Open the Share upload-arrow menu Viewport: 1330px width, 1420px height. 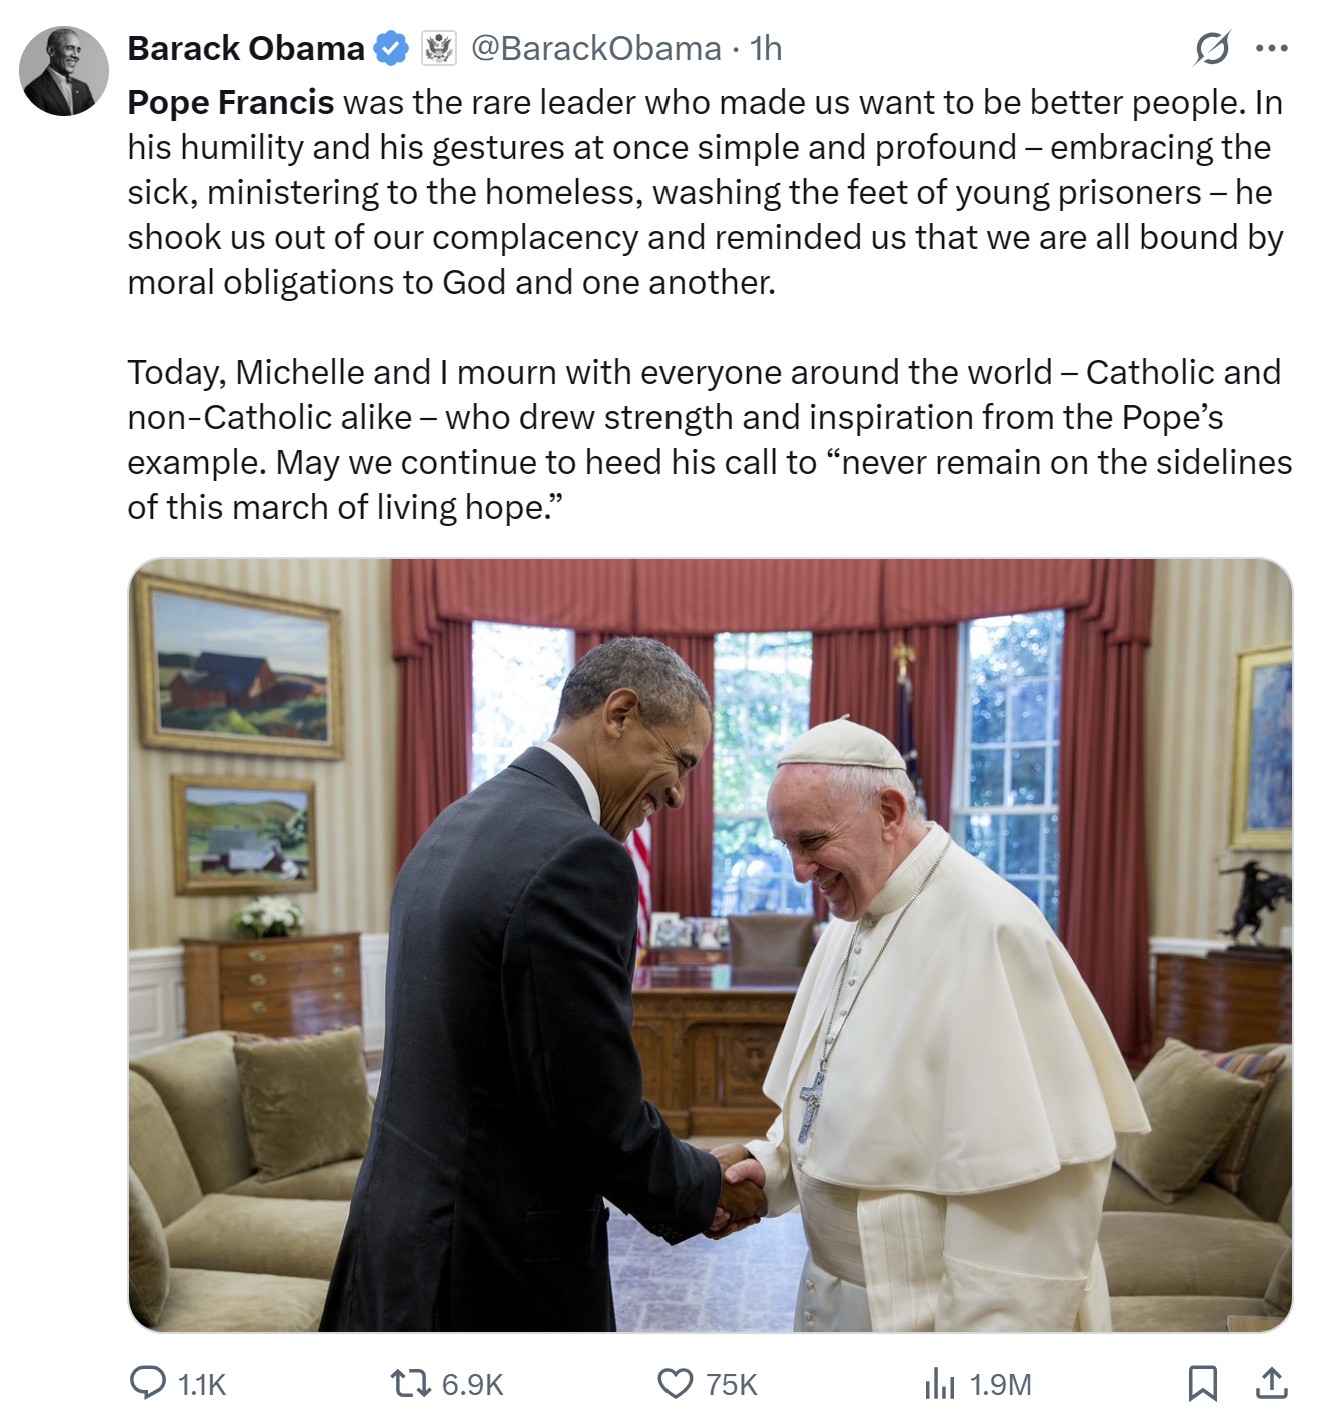[x=1271, y=1383]
